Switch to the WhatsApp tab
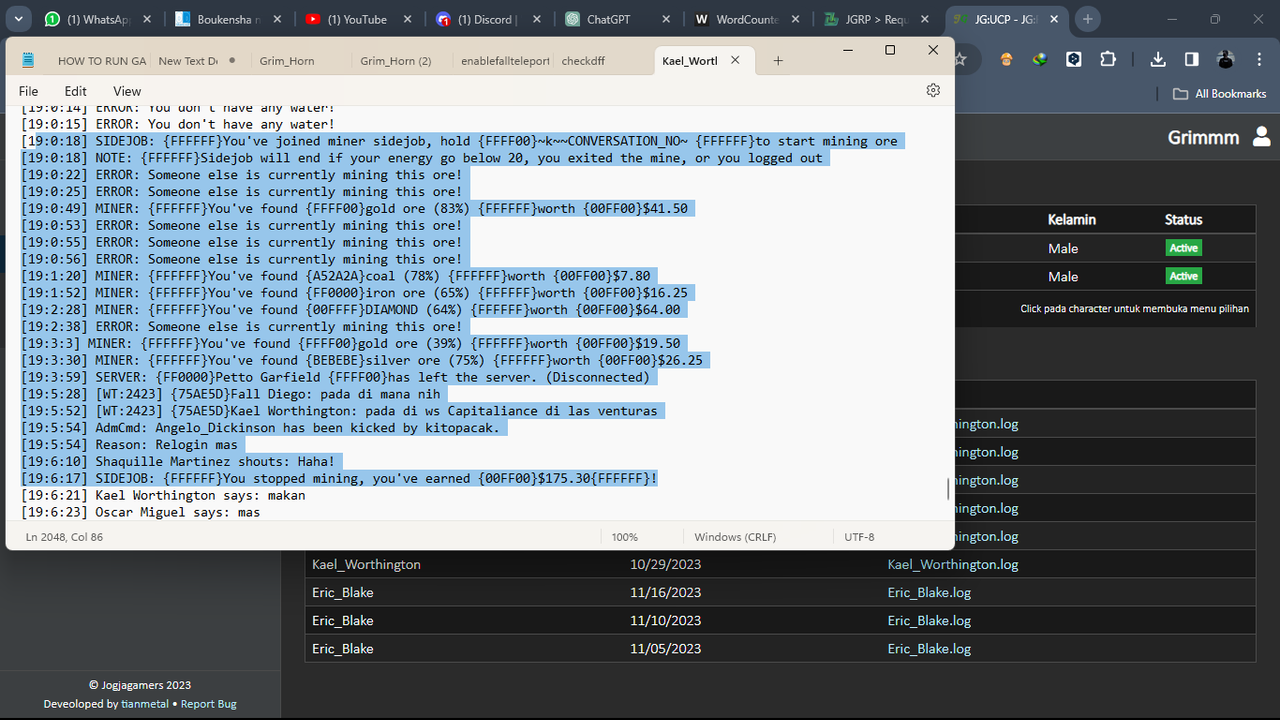The width and height of the screenshot is (1280, 720). (98, 19)
